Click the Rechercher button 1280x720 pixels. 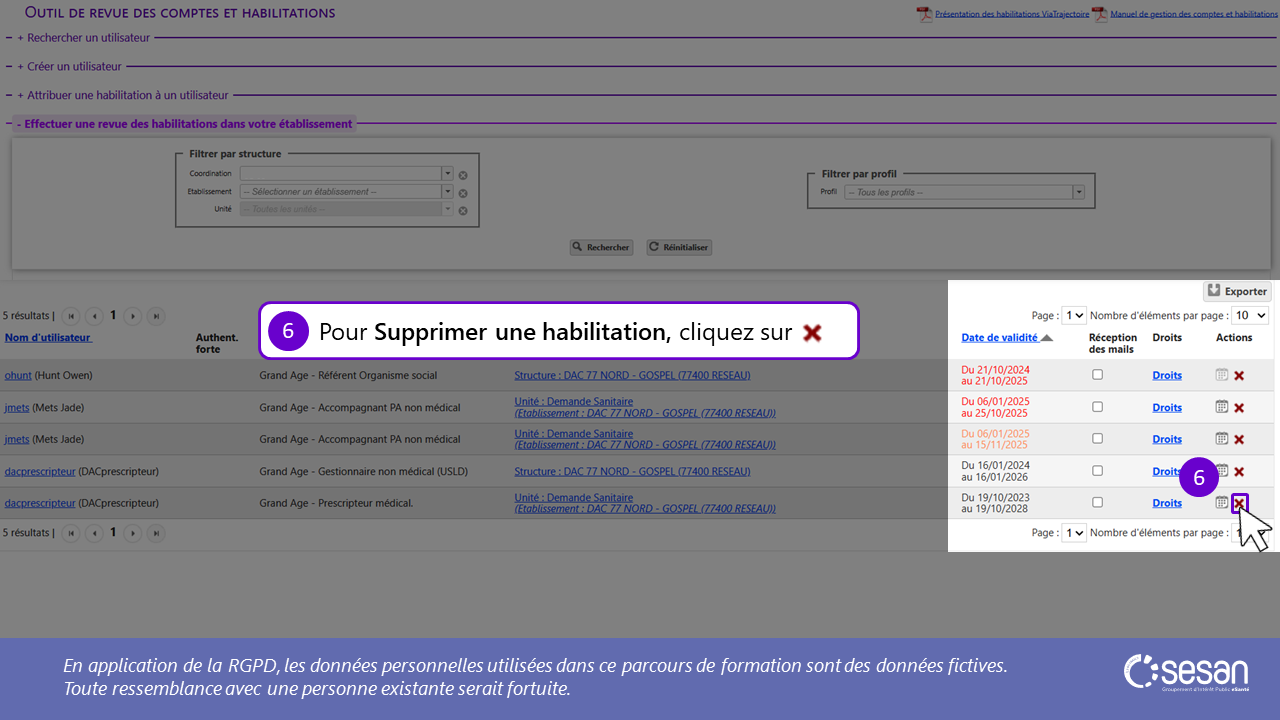[x=601, y=247]
